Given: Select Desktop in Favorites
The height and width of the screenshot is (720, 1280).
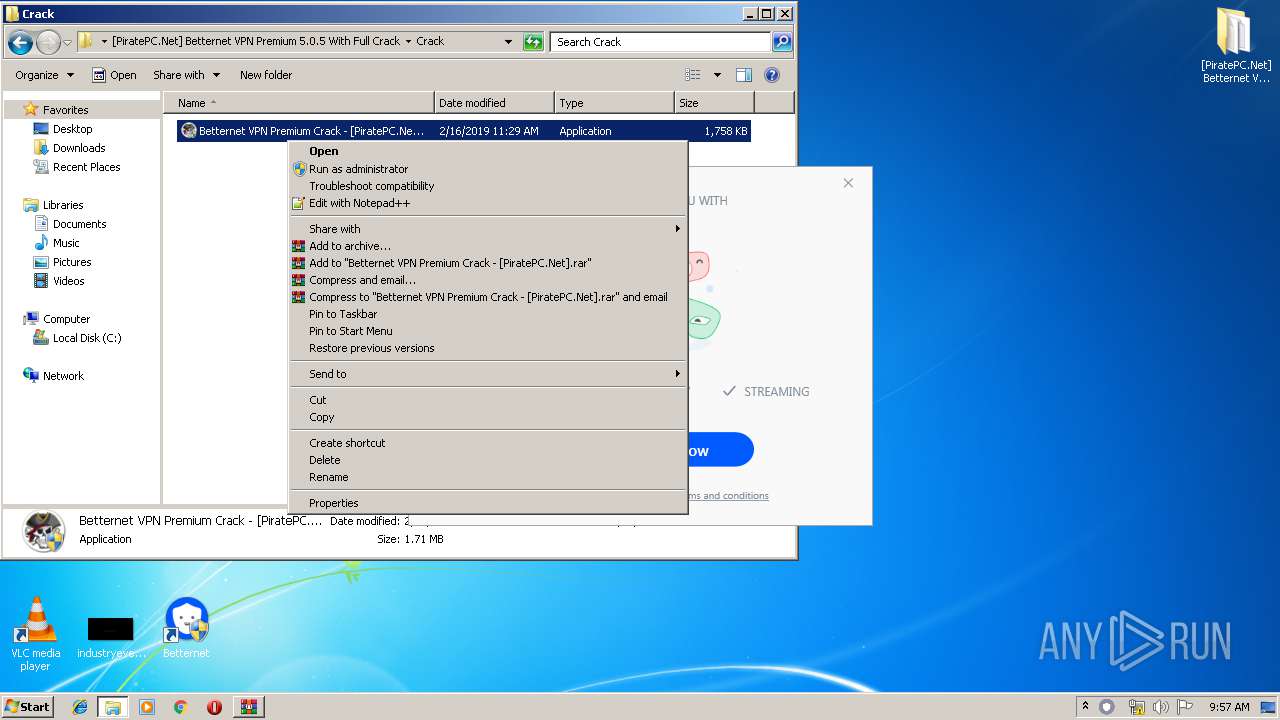Looking at the screenshot, I should [x=72, y=129].
